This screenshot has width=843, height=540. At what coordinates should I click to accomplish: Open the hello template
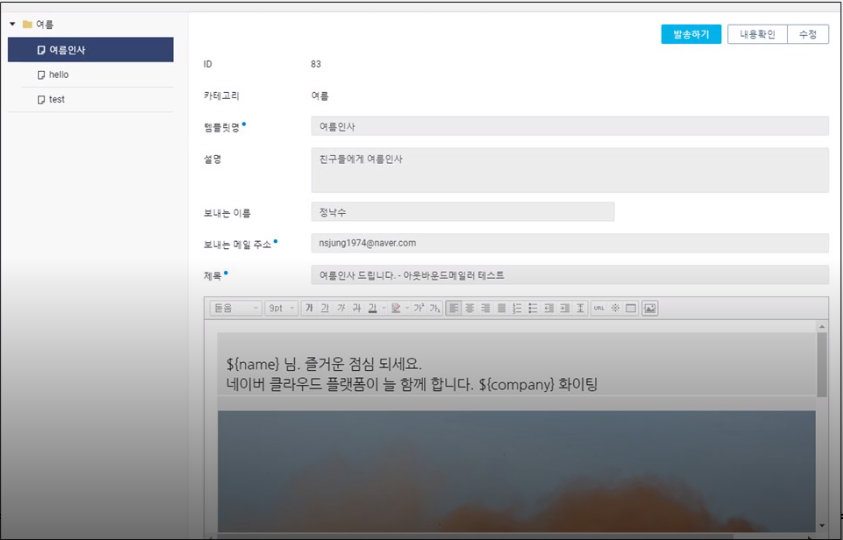click(x=58, y=75)
